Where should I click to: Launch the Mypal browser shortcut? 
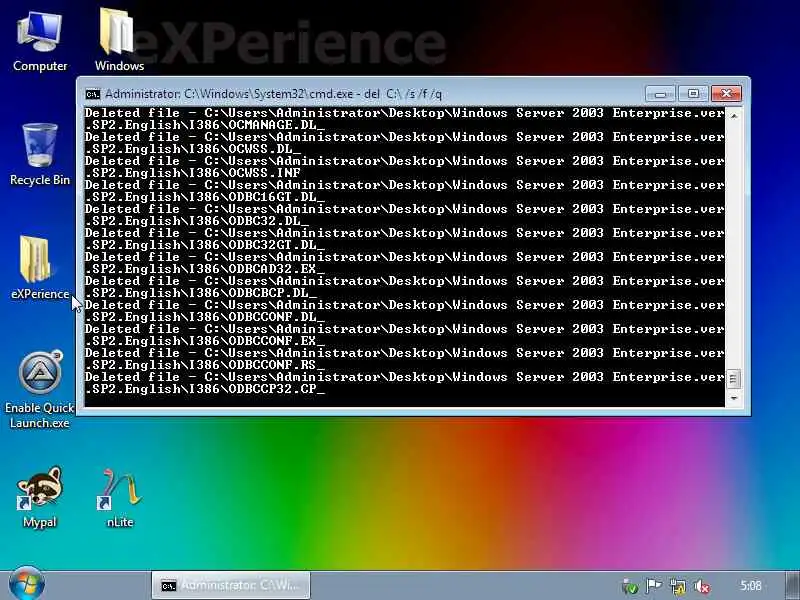tap(40, 497)
